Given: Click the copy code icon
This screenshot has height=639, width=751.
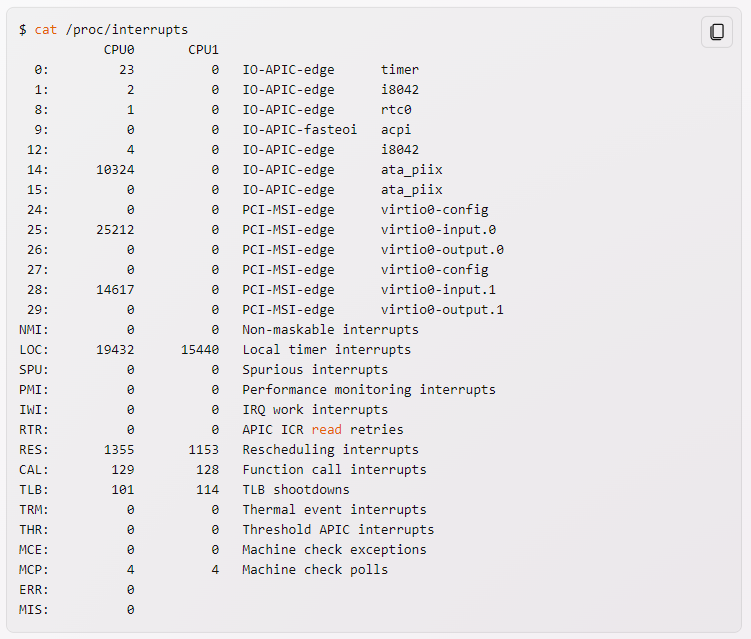Looking at the screenshot, I should (717, 32).
